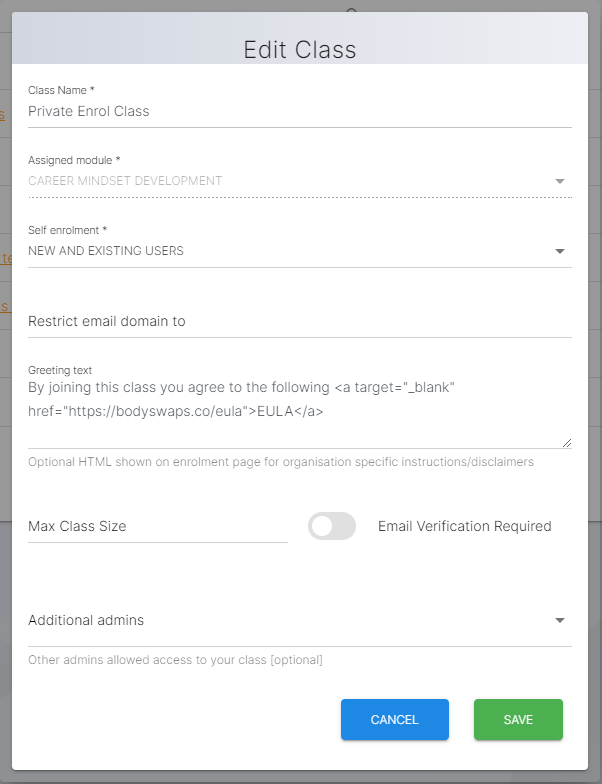Viewport: 602px width, 784px height.
Task: Expand the Self enrolment dropdown arrow
Action: [x=560, y=251]
